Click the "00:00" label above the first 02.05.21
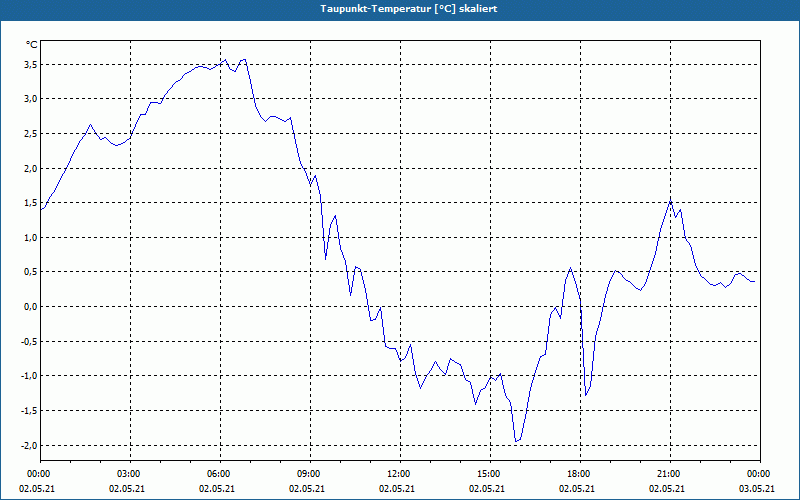Viewport: 800px width, 500px height. 40,474
